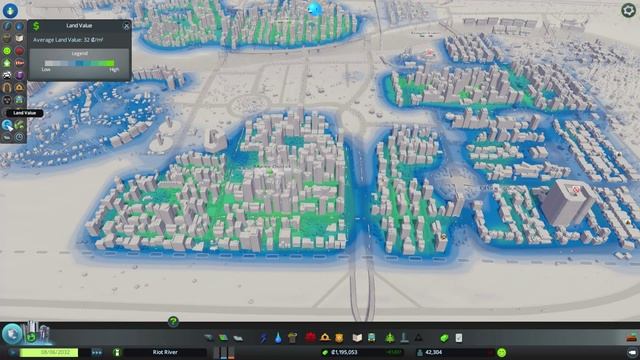Select the car Traffic info view
Image resolution: width=640 pixels, height=360 pixels.
[7, 75]
